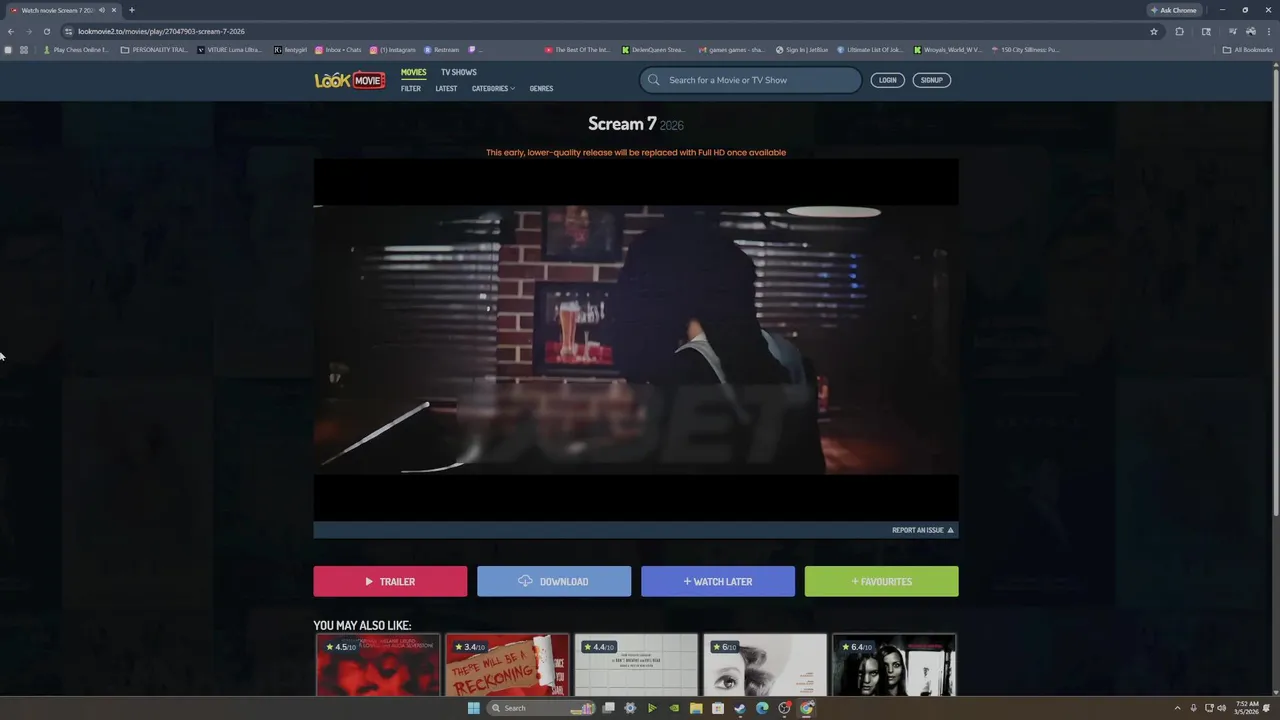Click the WATCH LATER button

tap(718, 581)
